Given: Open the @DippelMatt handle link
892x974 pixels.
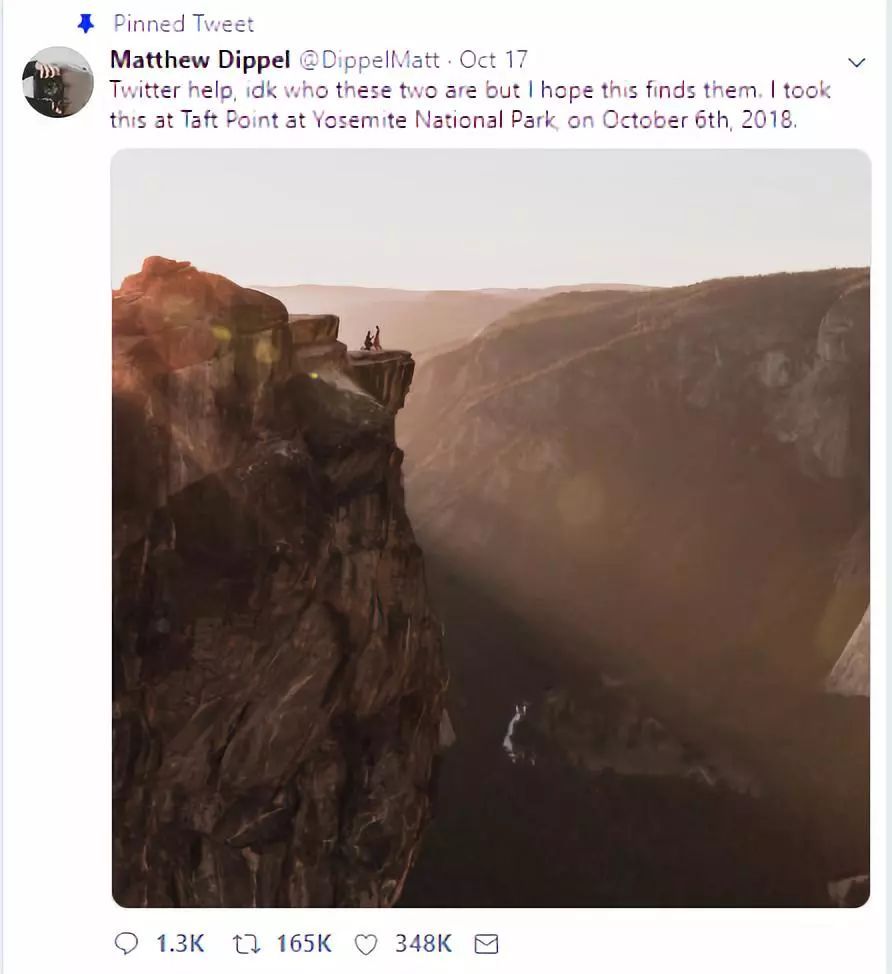Looking at the screenshot, I should pos(372,60).
